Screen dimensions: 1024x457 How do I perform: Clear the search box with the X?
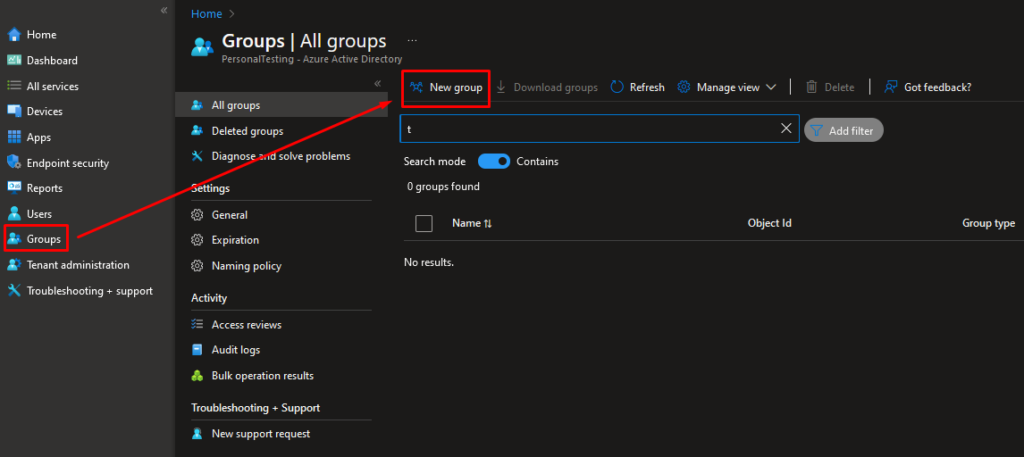tap(786, 129)
